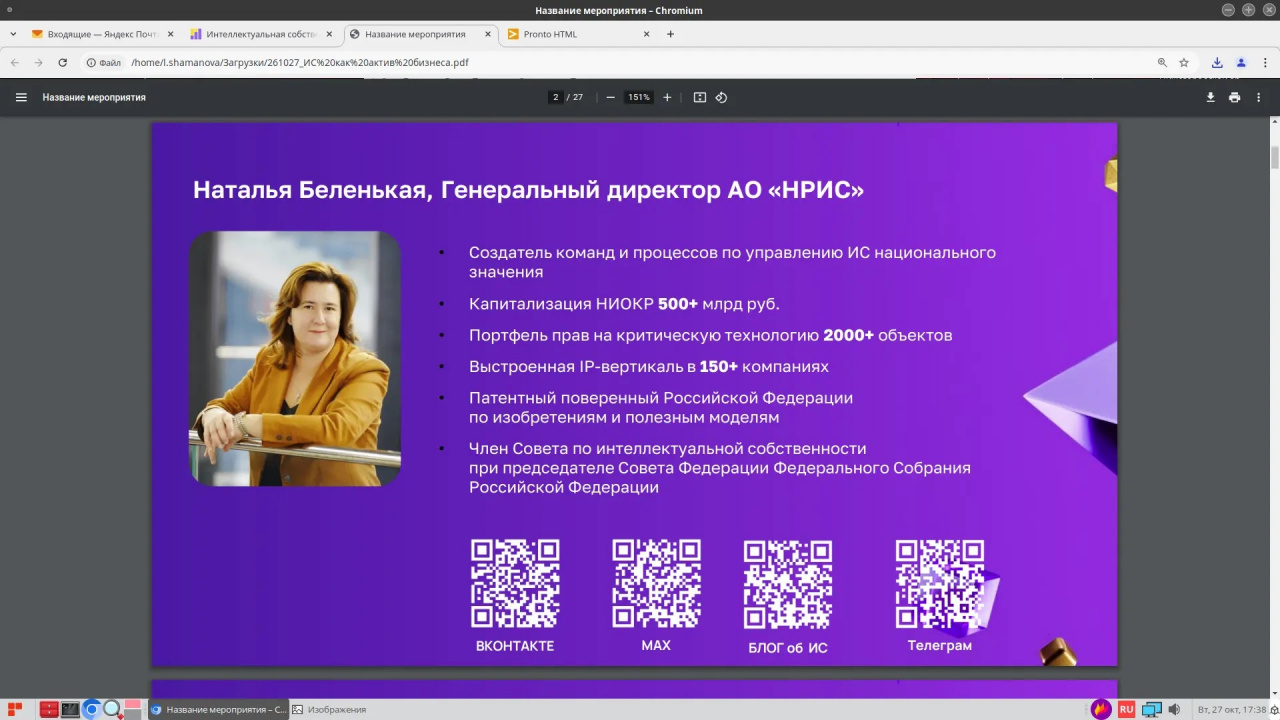1280x720 pixels.
Task: Go forward in browser history
Action: [39, 62]
